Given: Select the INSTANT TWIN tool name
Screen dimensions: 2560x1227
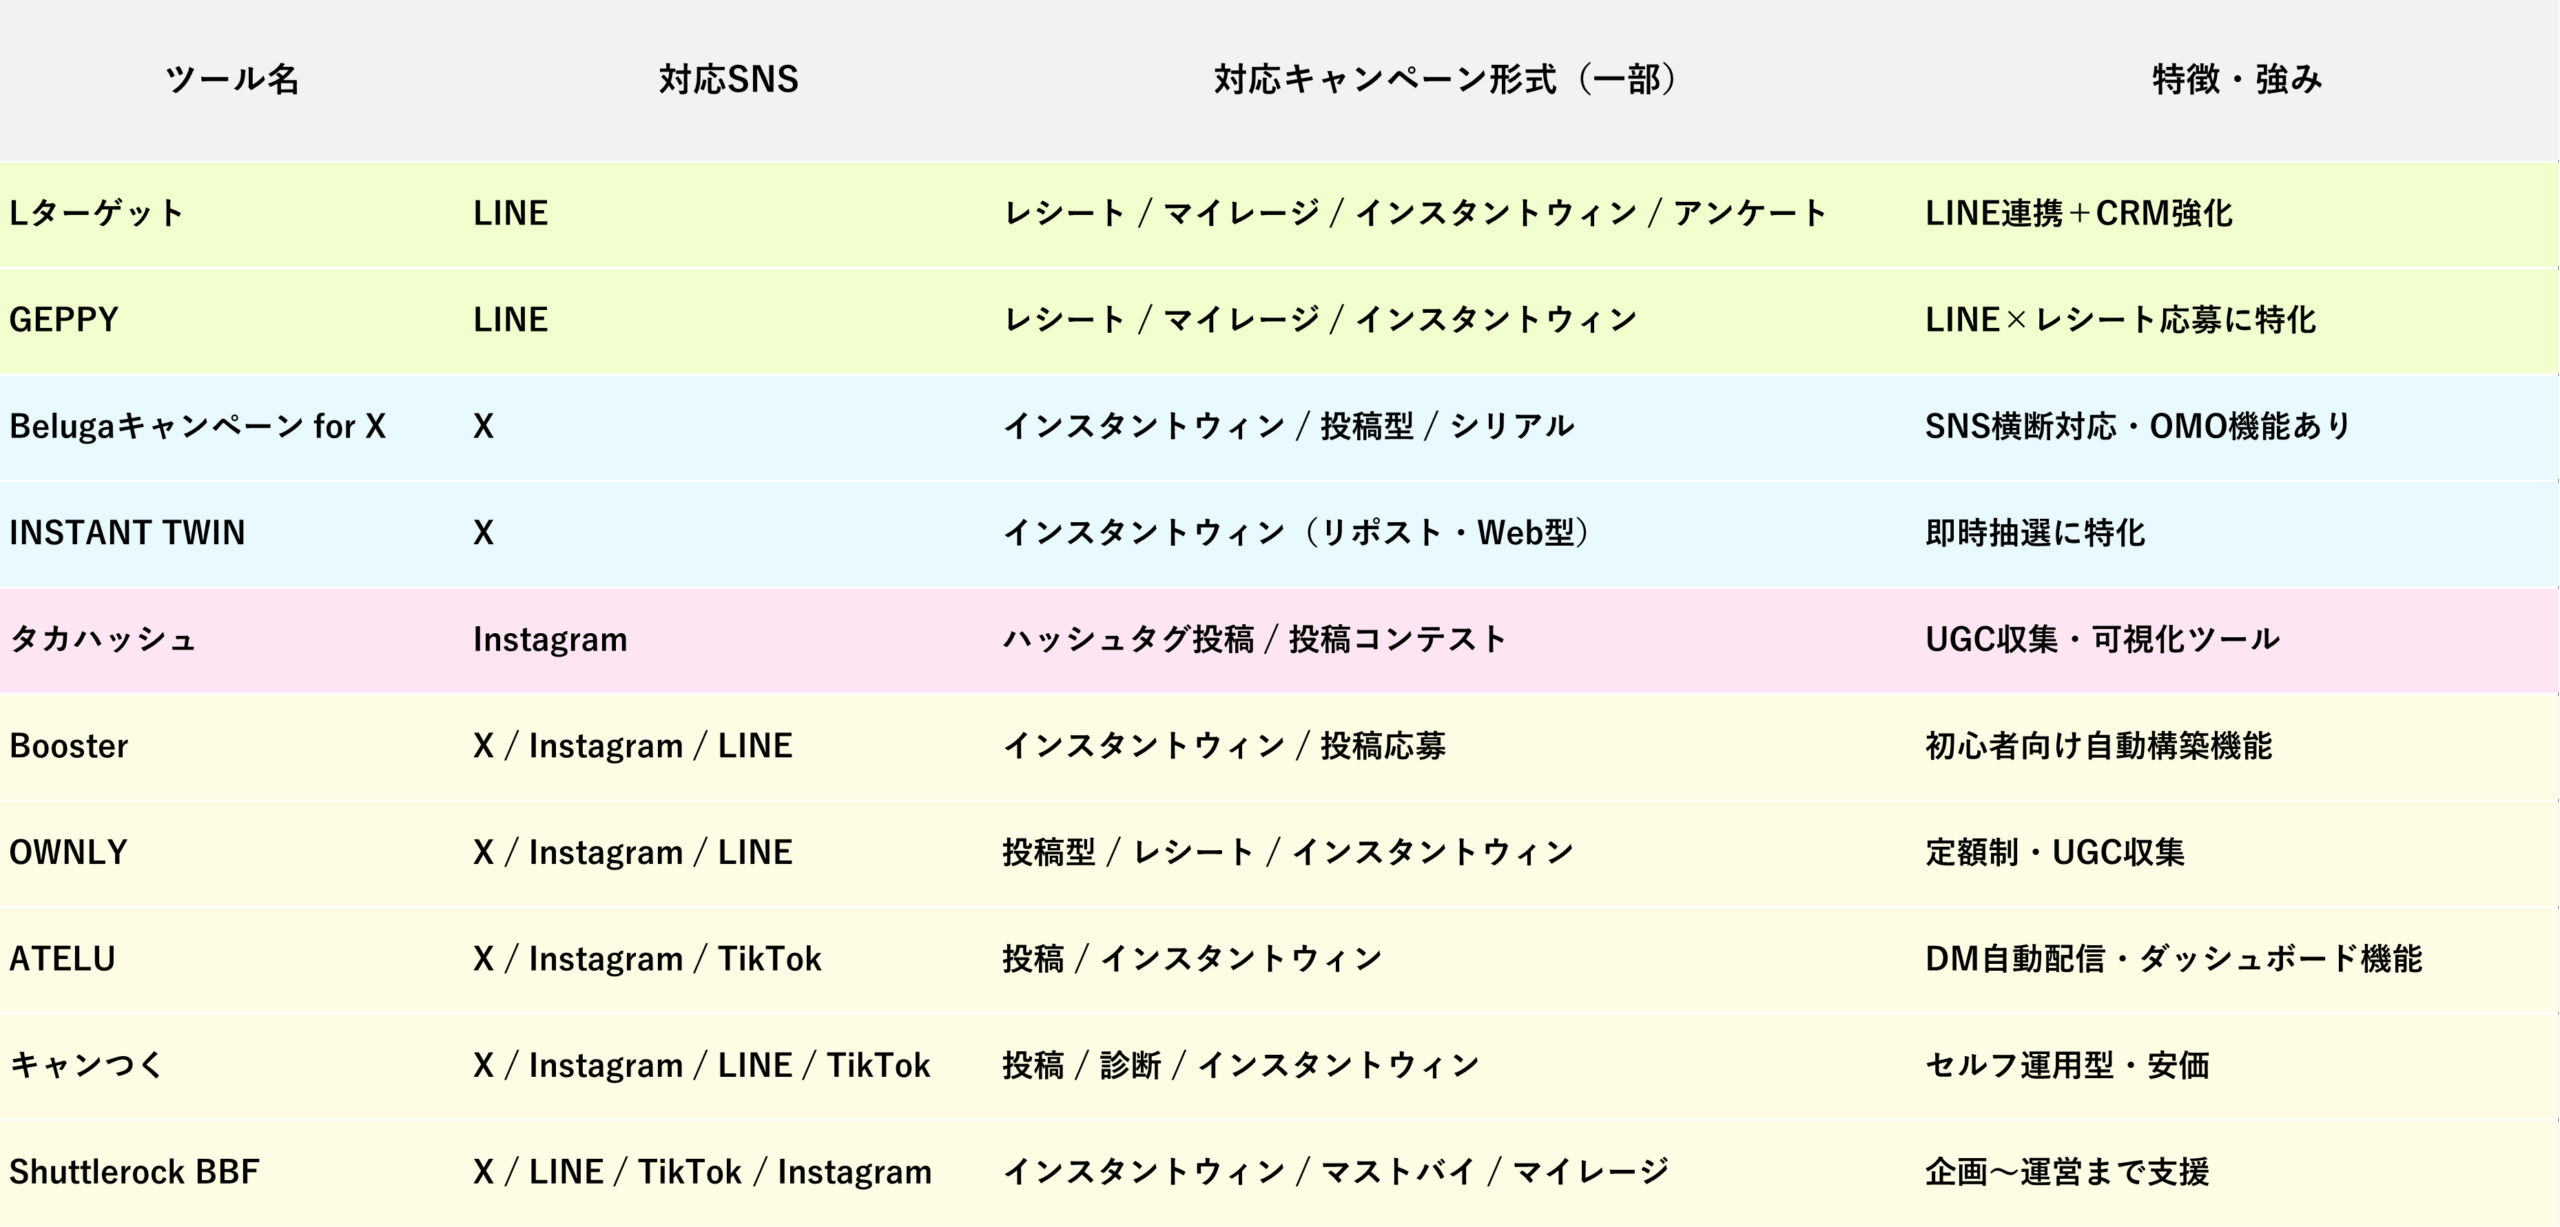Looking at the screenshot, I should pyautogui.click(x=127, y=533).
